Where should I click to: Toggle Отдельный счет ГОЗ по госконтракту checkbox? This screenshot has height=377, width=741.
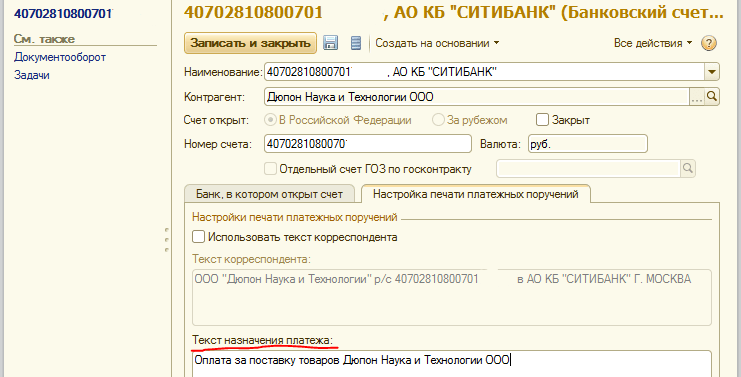(x=270, y=169)
